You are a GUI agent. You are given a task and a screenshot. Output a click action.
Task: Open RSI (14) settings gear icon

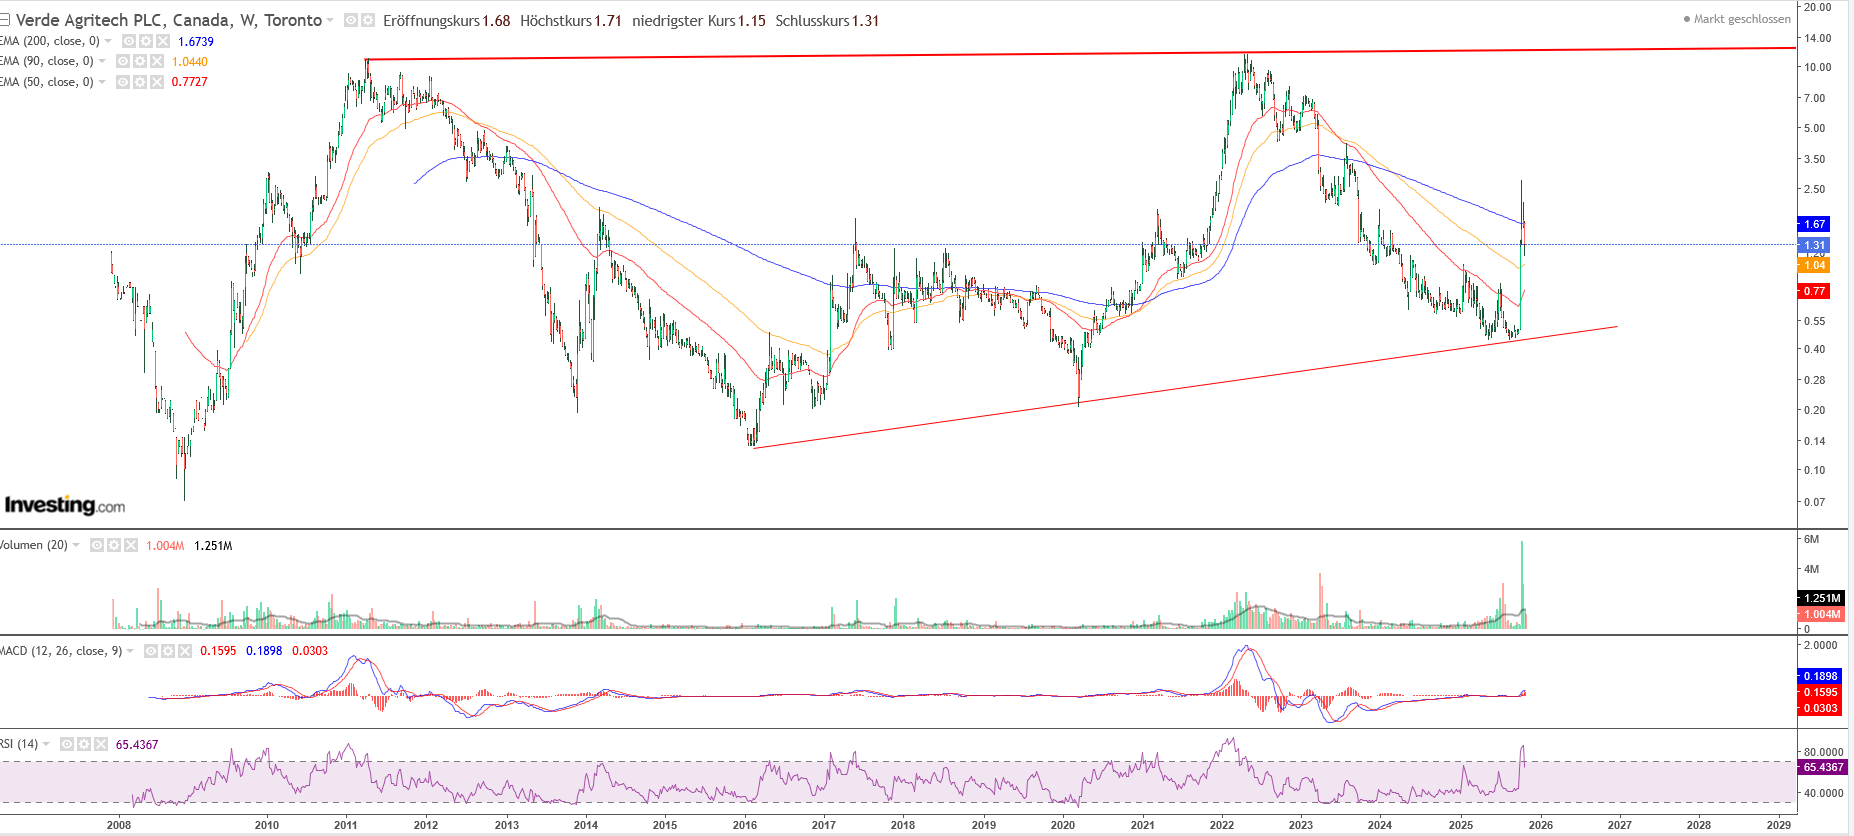point(84,744)
